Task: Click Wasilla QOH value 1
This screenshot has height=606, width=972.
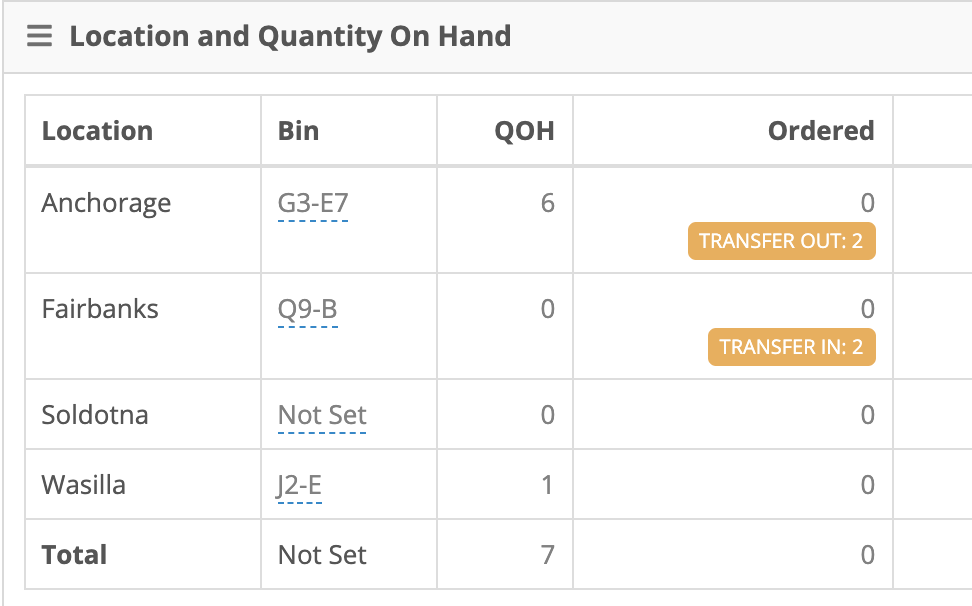Action: click(x=547, y=485)
